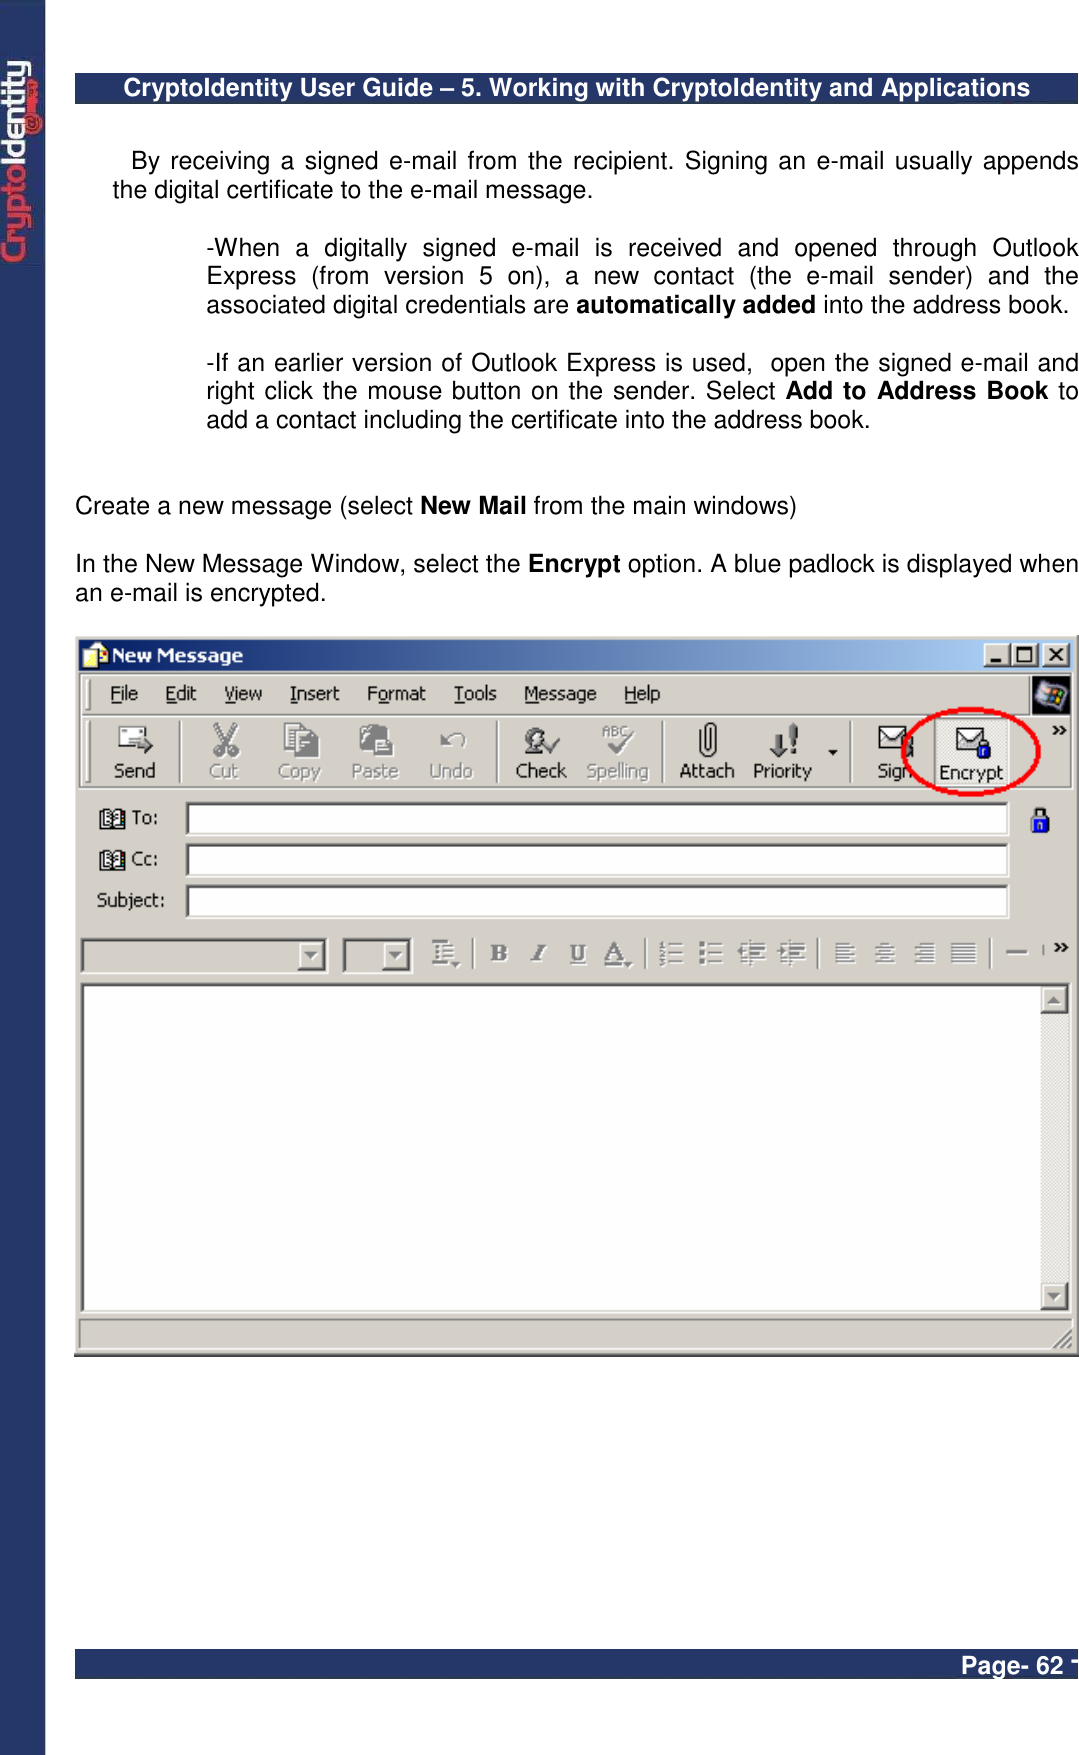Screen dimensions: 1079x1755
Task: Open the Edit menu
Action: 181,693
